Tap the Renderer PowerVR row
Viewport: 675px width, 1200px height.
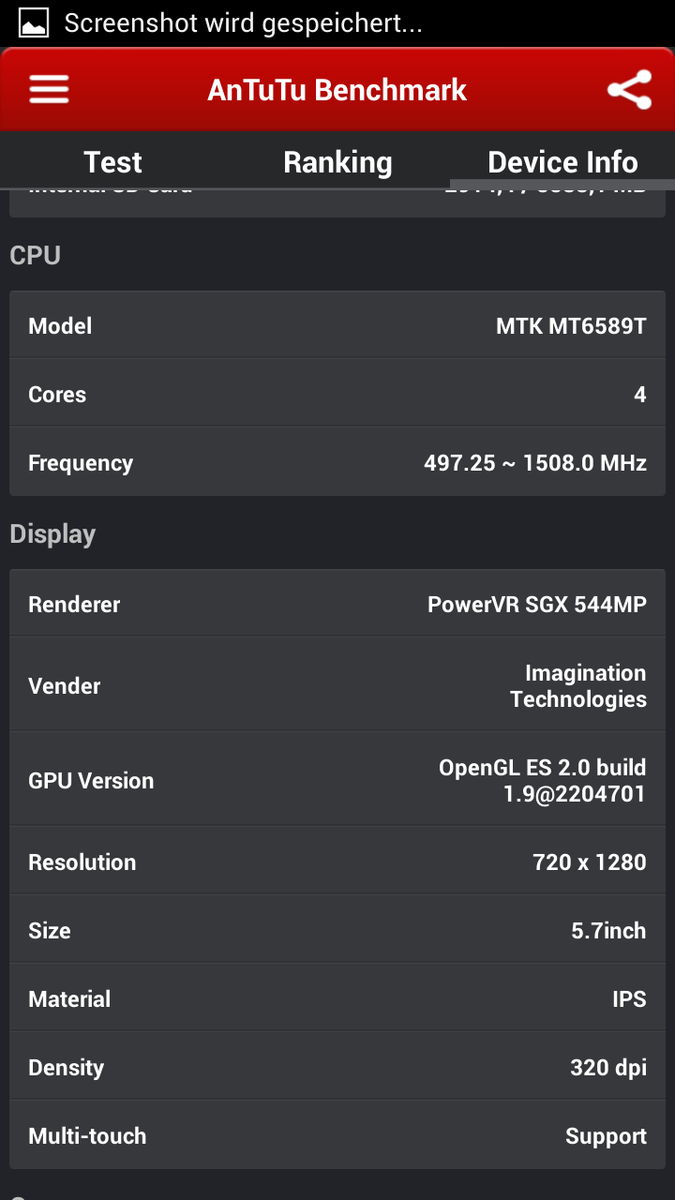tap(337, 604)
